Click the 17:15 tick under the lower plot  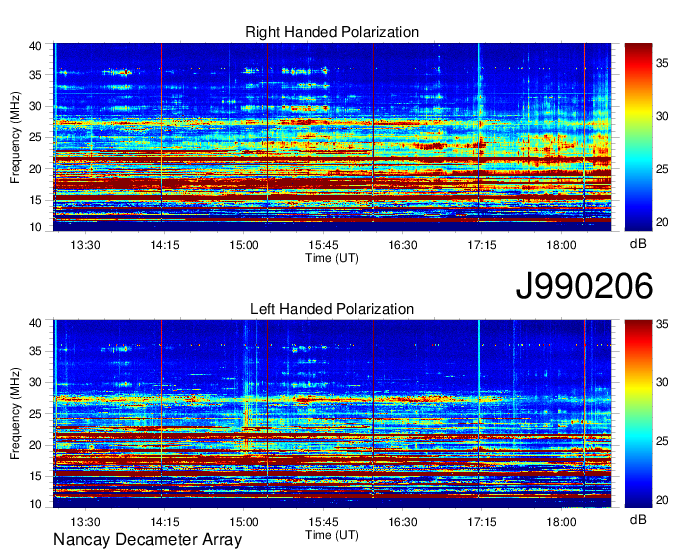[x=482, y=522]
